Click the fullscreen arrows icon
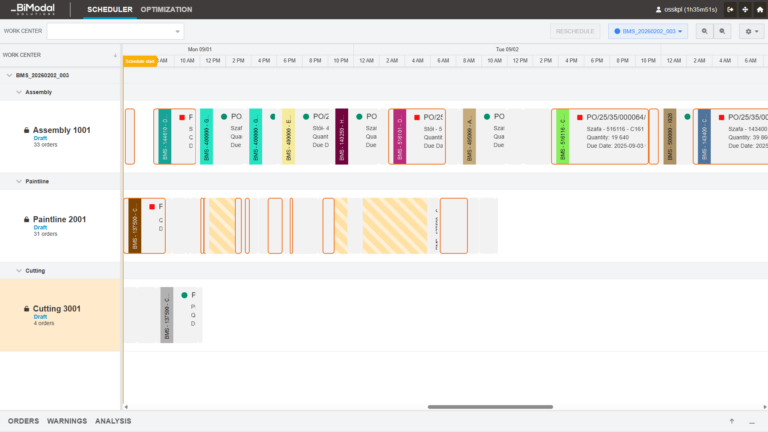The height and width of the screenshot is (432, 768). click(x=745, y=9)
